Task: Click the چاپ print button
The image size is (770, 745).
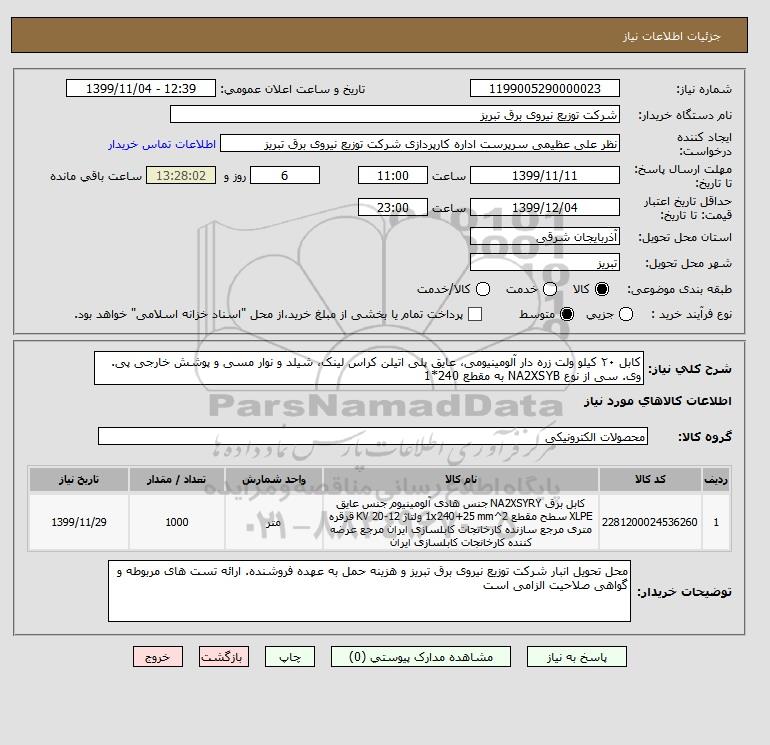Action: coord(290,657)
